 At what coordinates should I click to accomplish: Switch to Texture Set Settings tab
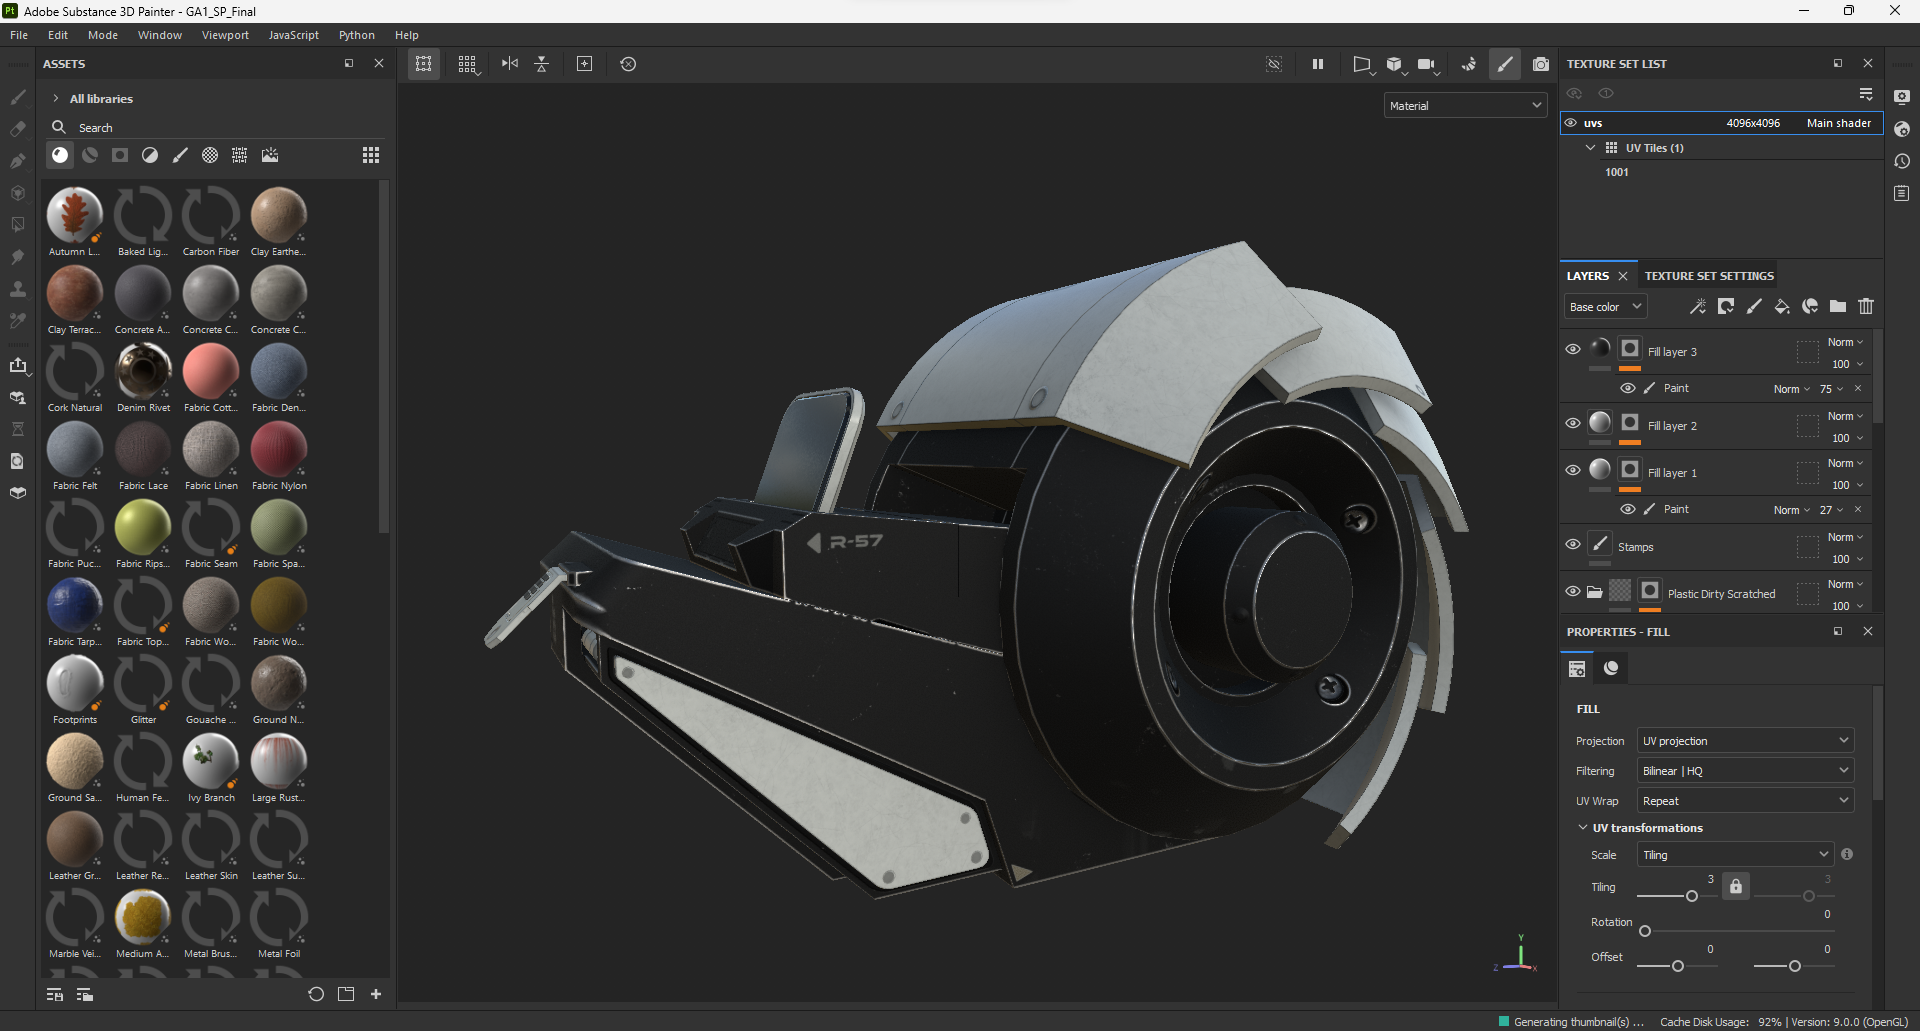1709,276
